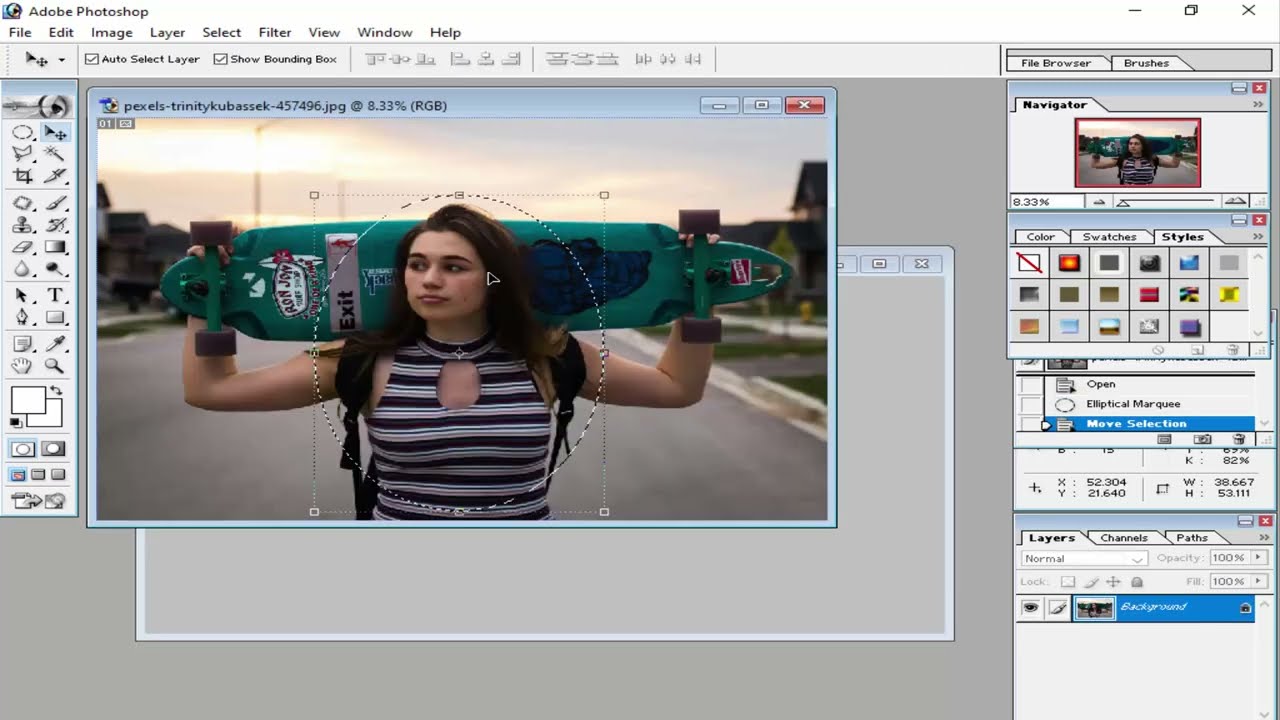The image size is (1280, 720).
Task: Select Standard Screen Mode button
Action: (18, 475)
